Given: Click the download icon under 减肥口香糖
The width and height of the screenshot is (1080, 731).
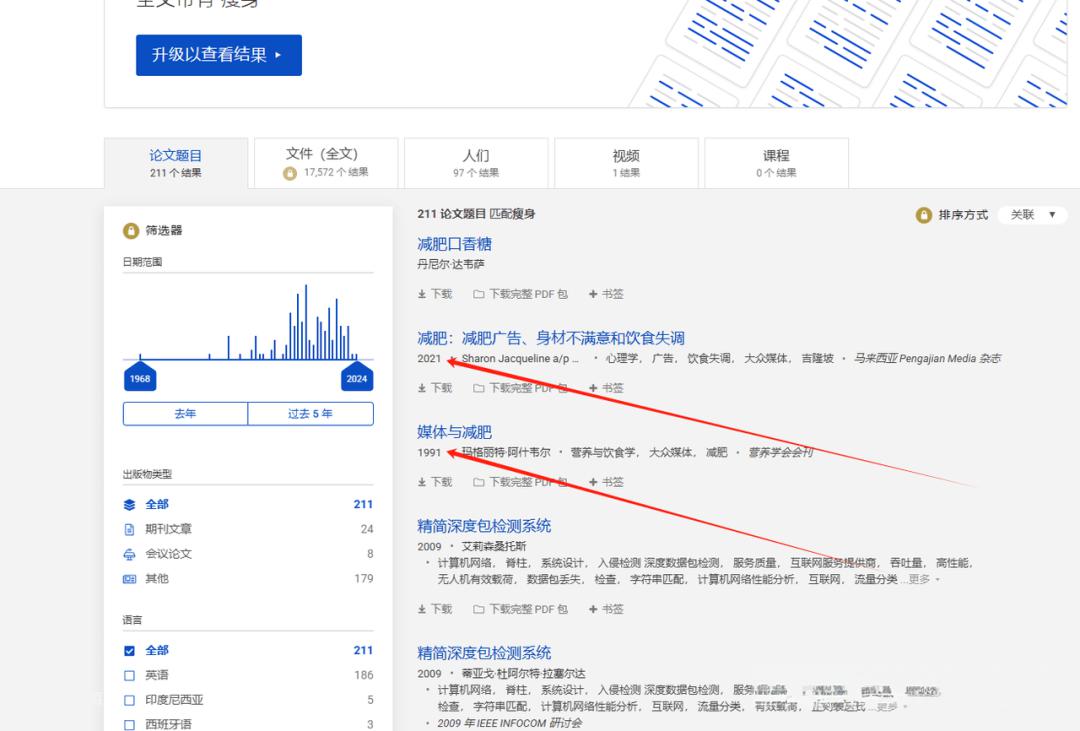Looking at the screenshot, I should pyautogui.click(x=422, y=294).
